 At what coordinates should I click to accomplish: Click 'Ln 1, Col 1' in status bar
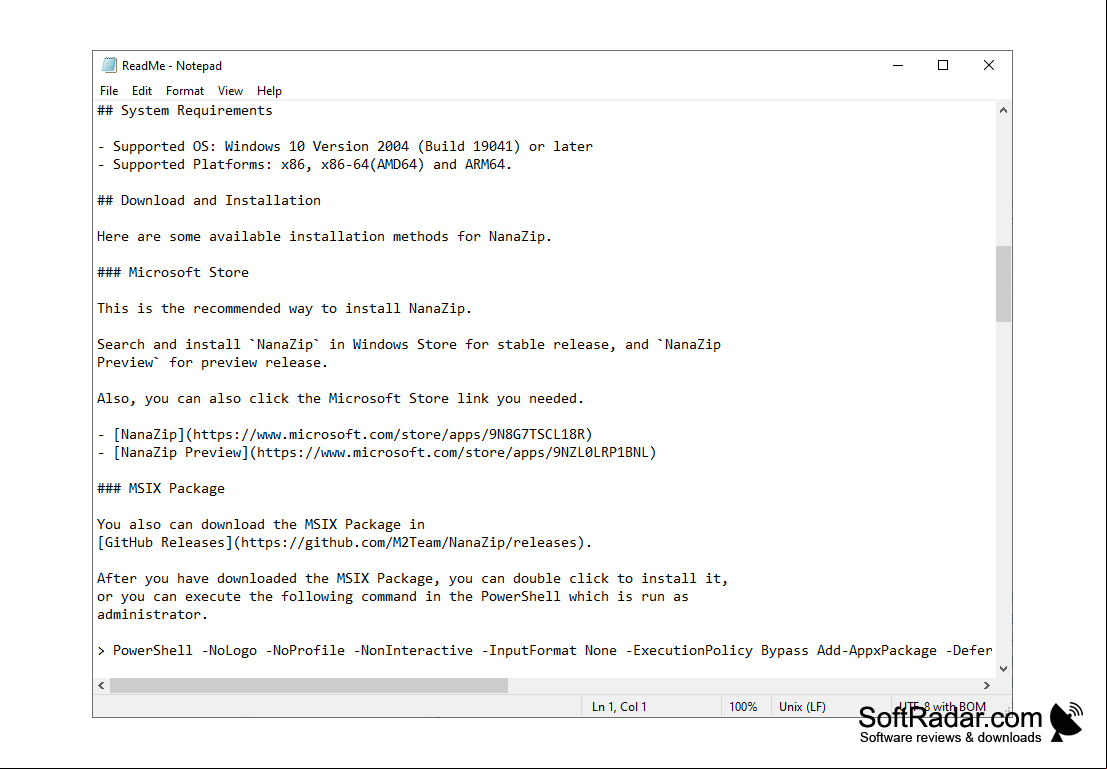pyautogui.click(x=619, y=707)
